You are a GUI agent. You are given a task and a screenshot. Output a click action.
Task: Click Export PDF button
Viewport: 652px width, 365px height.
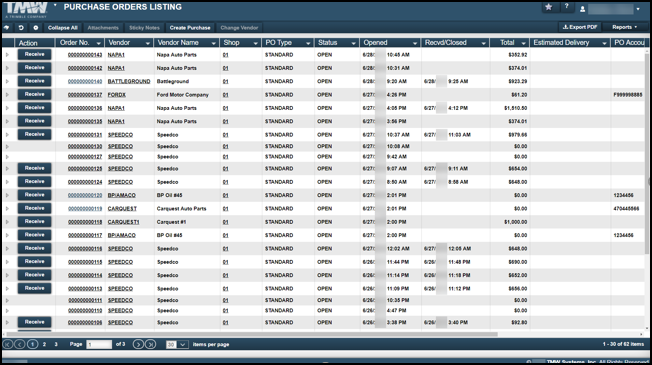[580, 27]
